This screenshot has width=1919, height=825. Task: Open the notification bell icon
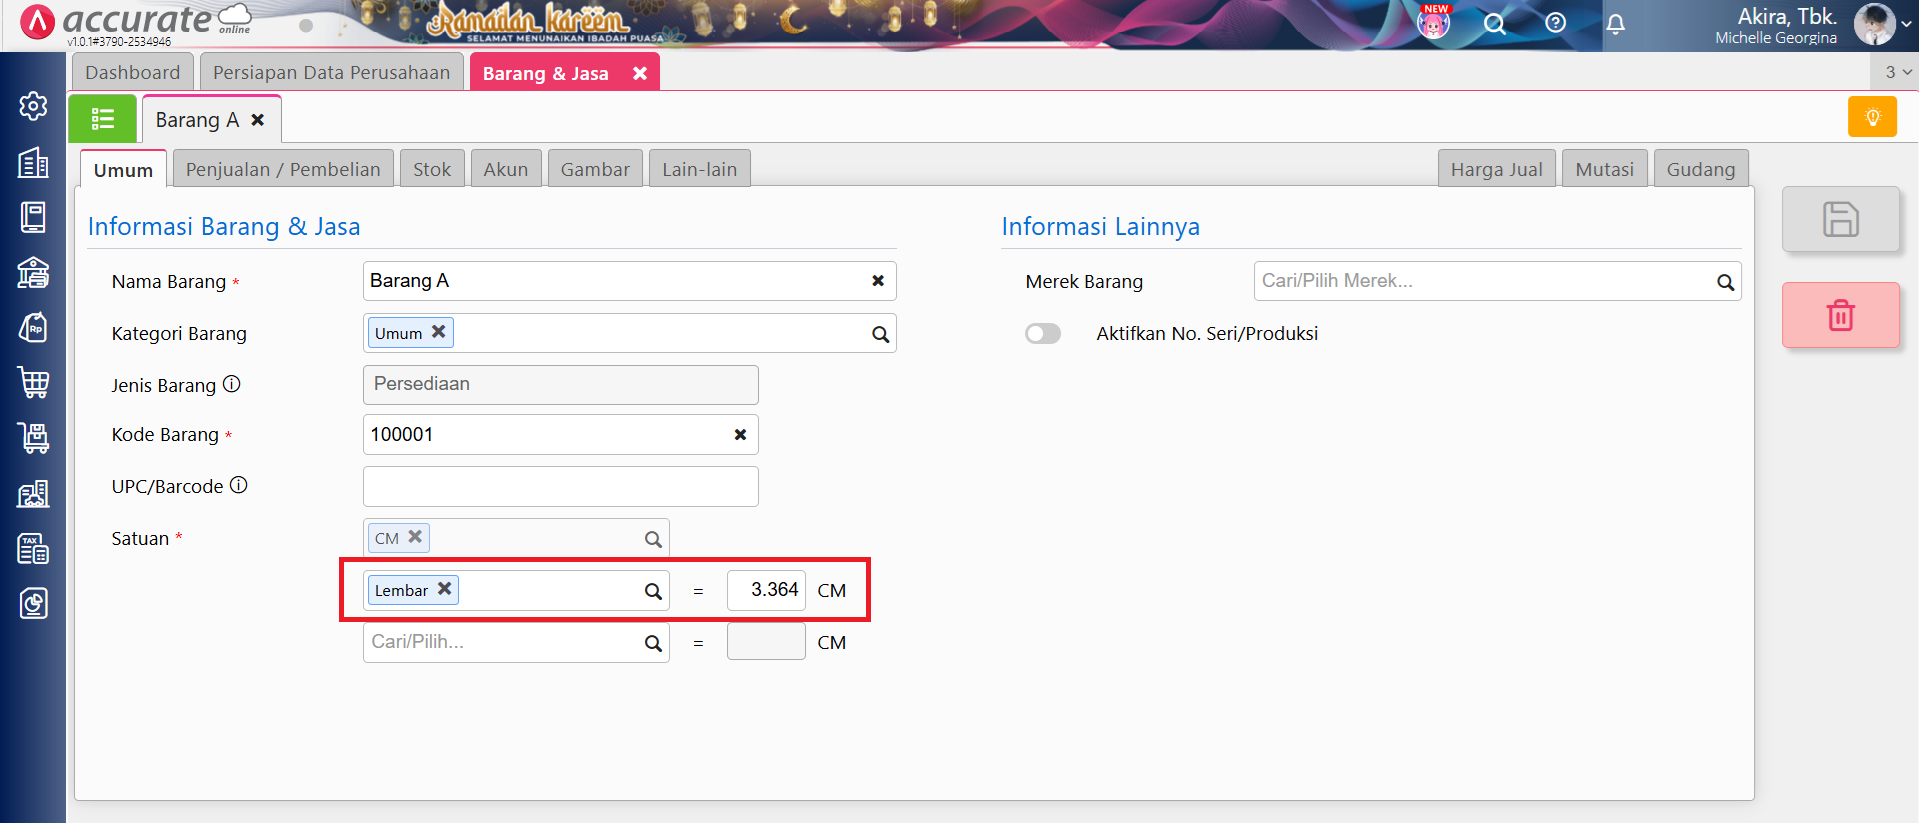click(1615, 24)
